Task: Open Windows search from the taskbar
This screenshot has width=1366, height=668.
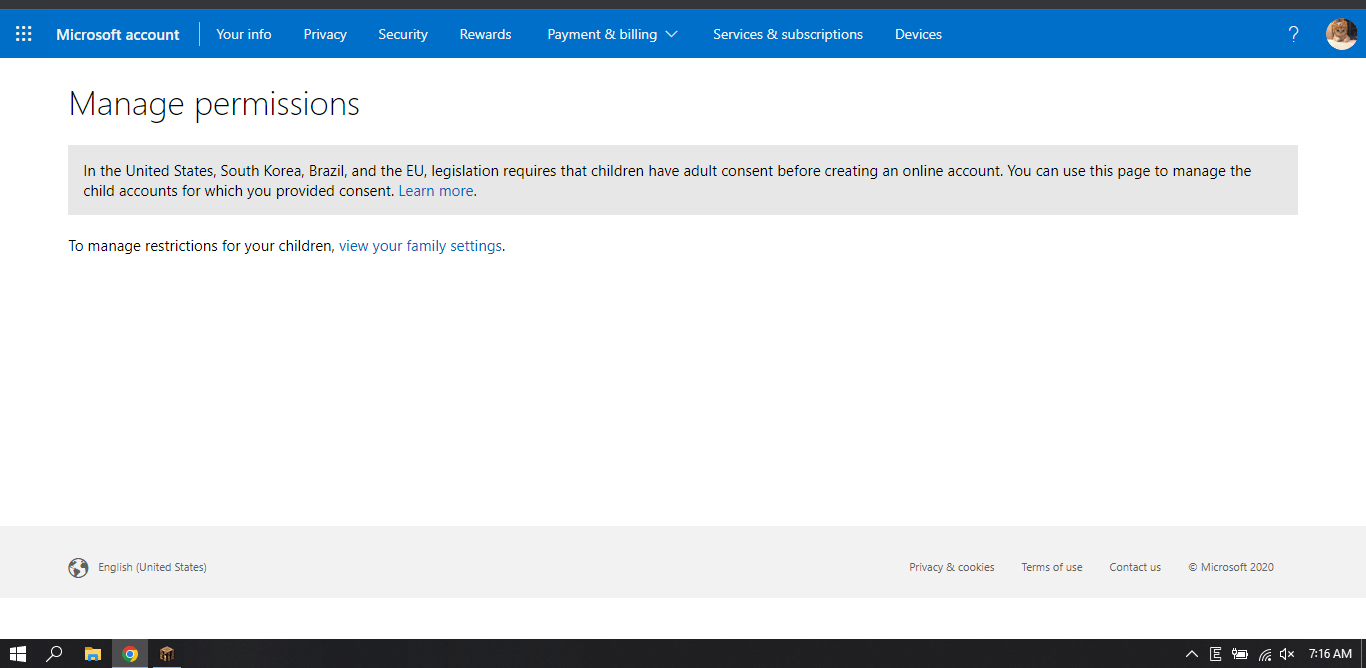Action: coord(55,654)
